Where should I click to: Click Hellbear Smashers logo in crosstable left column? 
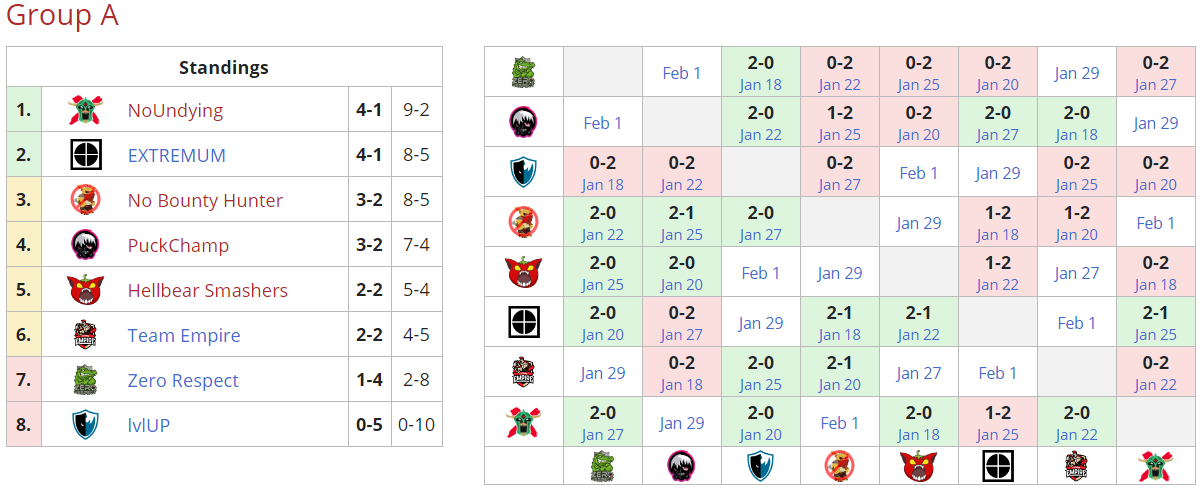coord(524,272)
